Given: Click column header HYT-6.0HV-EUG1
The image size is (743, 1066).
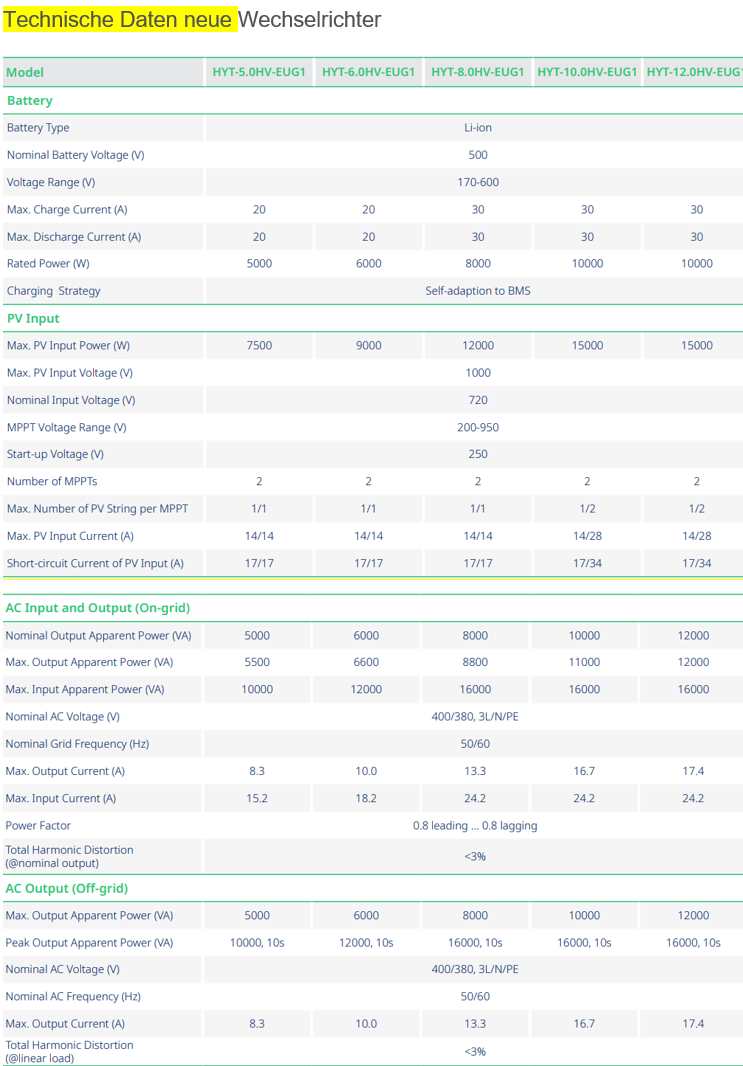Looking at the screenshot, I should [368, 72].
